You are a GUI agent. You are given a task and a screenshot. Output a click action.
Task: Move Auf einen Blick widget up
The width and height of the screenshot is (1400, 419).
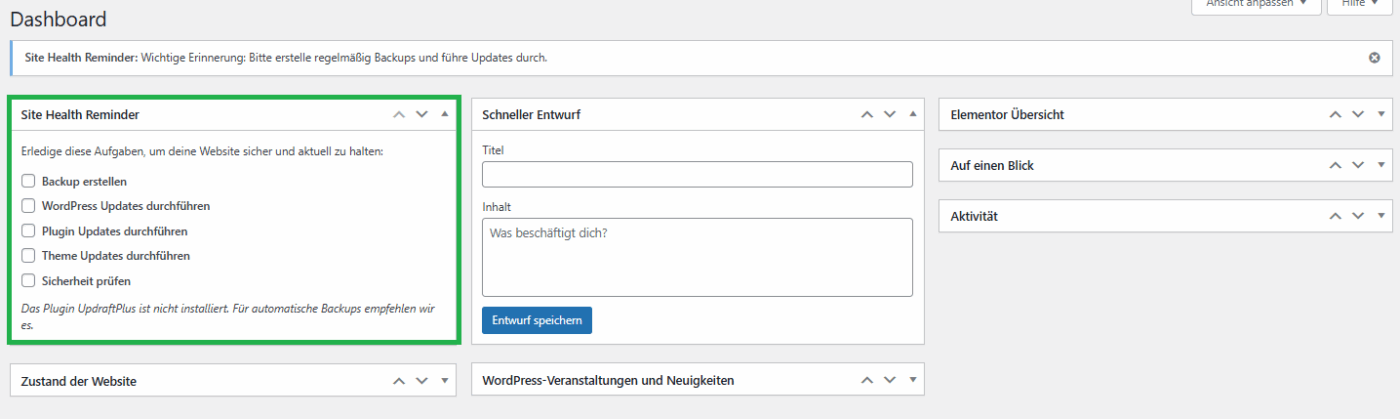coord(1335,165)
